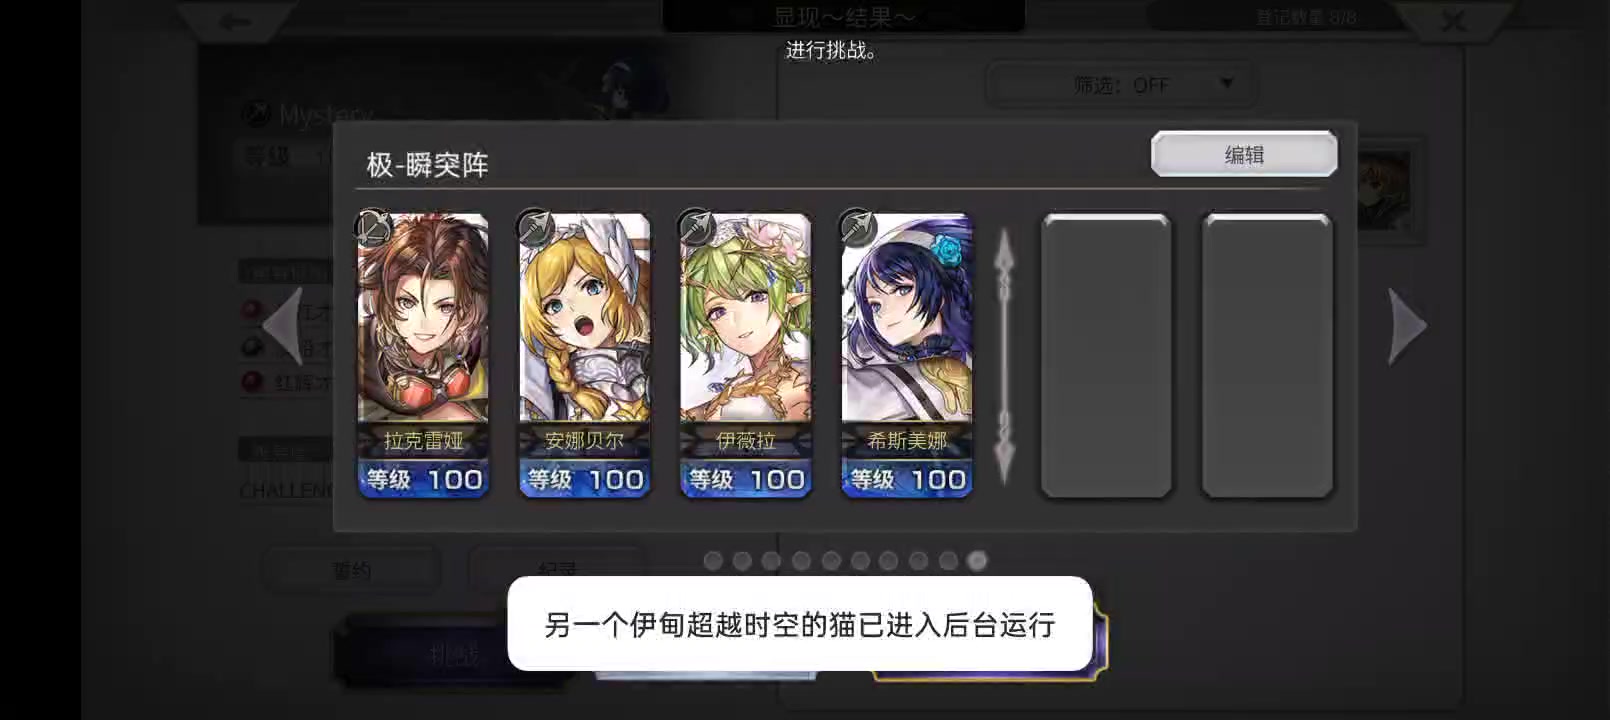Click weapon type icon on 希斯美娜 card
1610x720 pixels.
click(857, 227)
